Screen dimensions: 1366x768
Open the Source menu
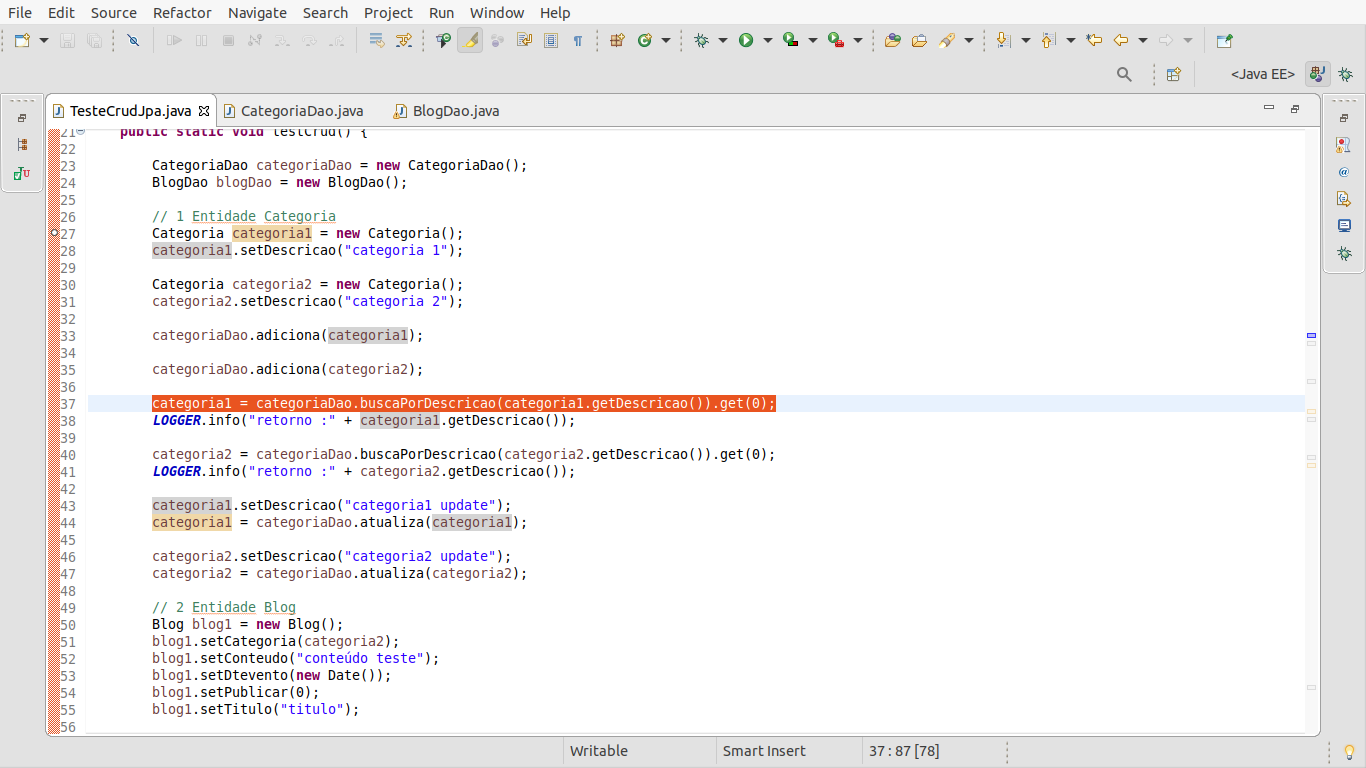[x=114, y=13]
